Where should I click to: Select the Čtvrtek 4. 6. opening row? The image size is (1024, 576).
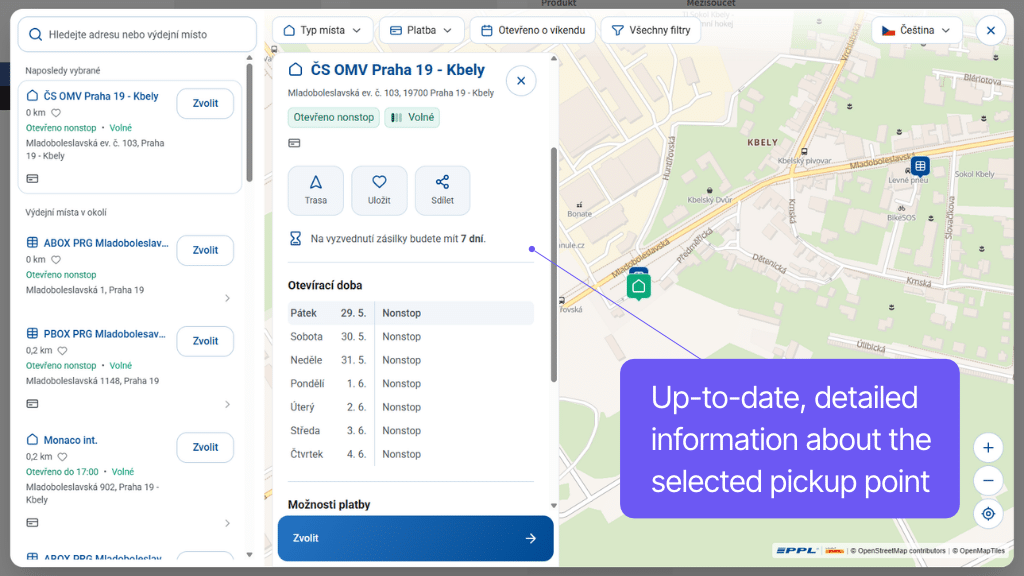pos(411,454)
